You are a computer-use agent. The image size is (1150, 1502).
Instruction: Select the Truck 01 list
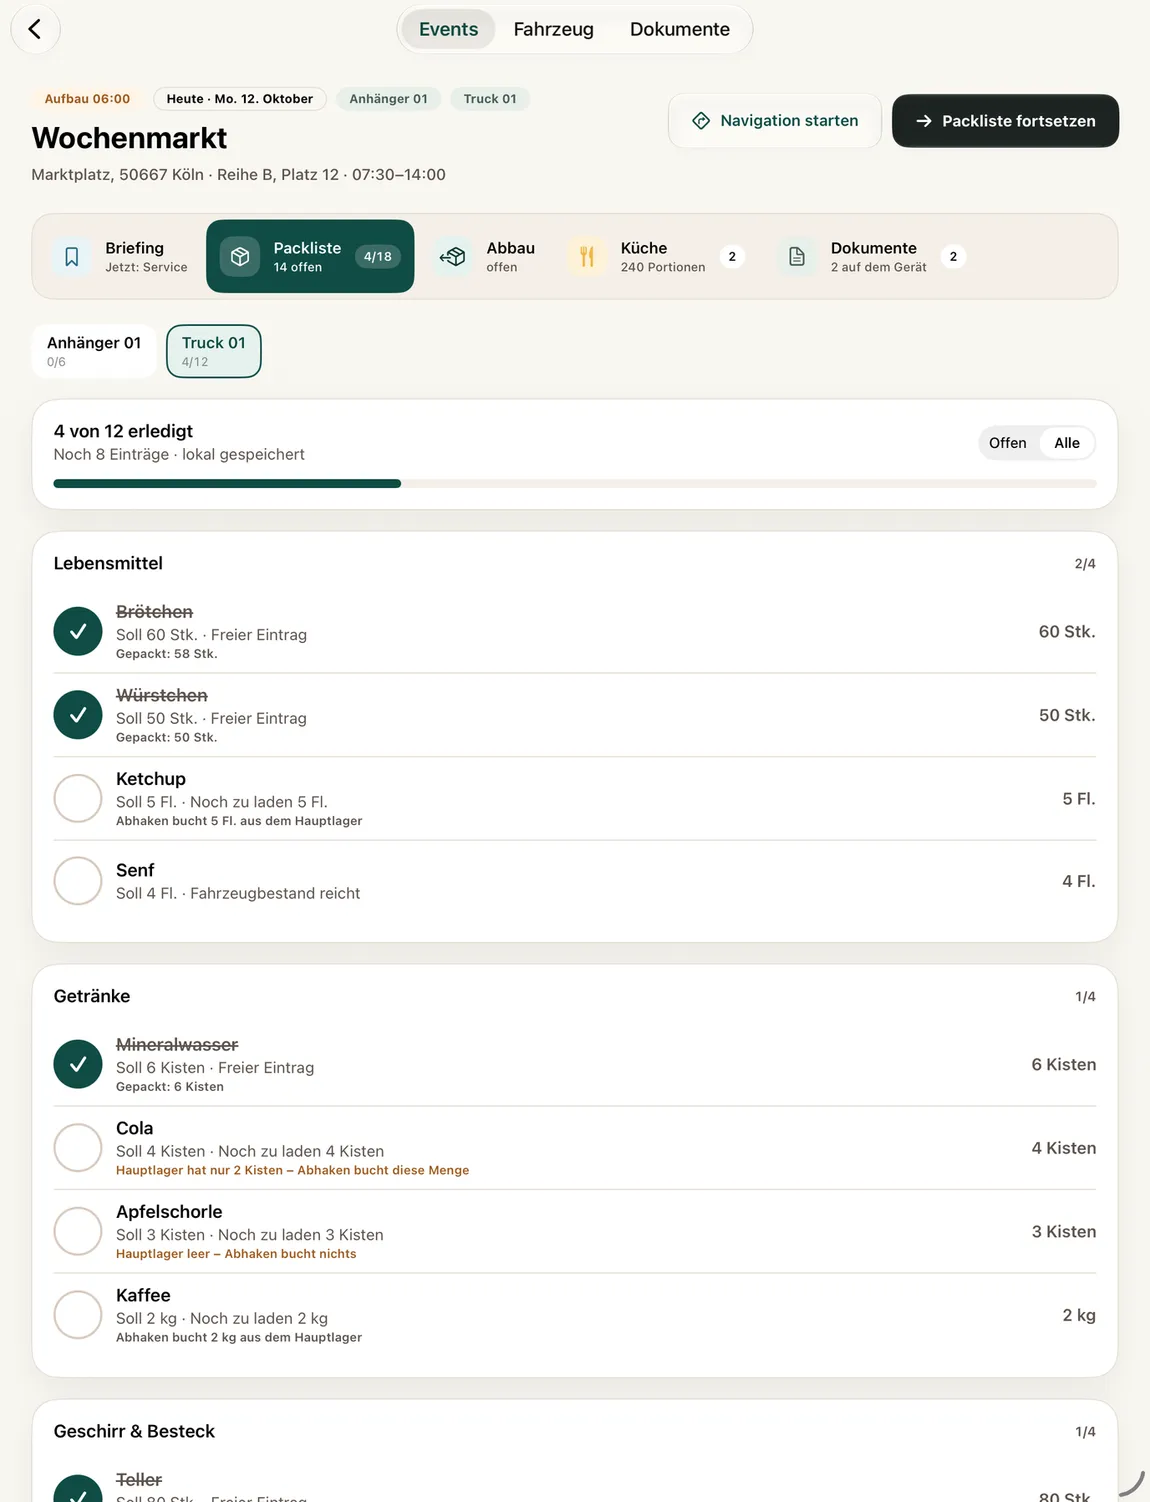(213, 351)
